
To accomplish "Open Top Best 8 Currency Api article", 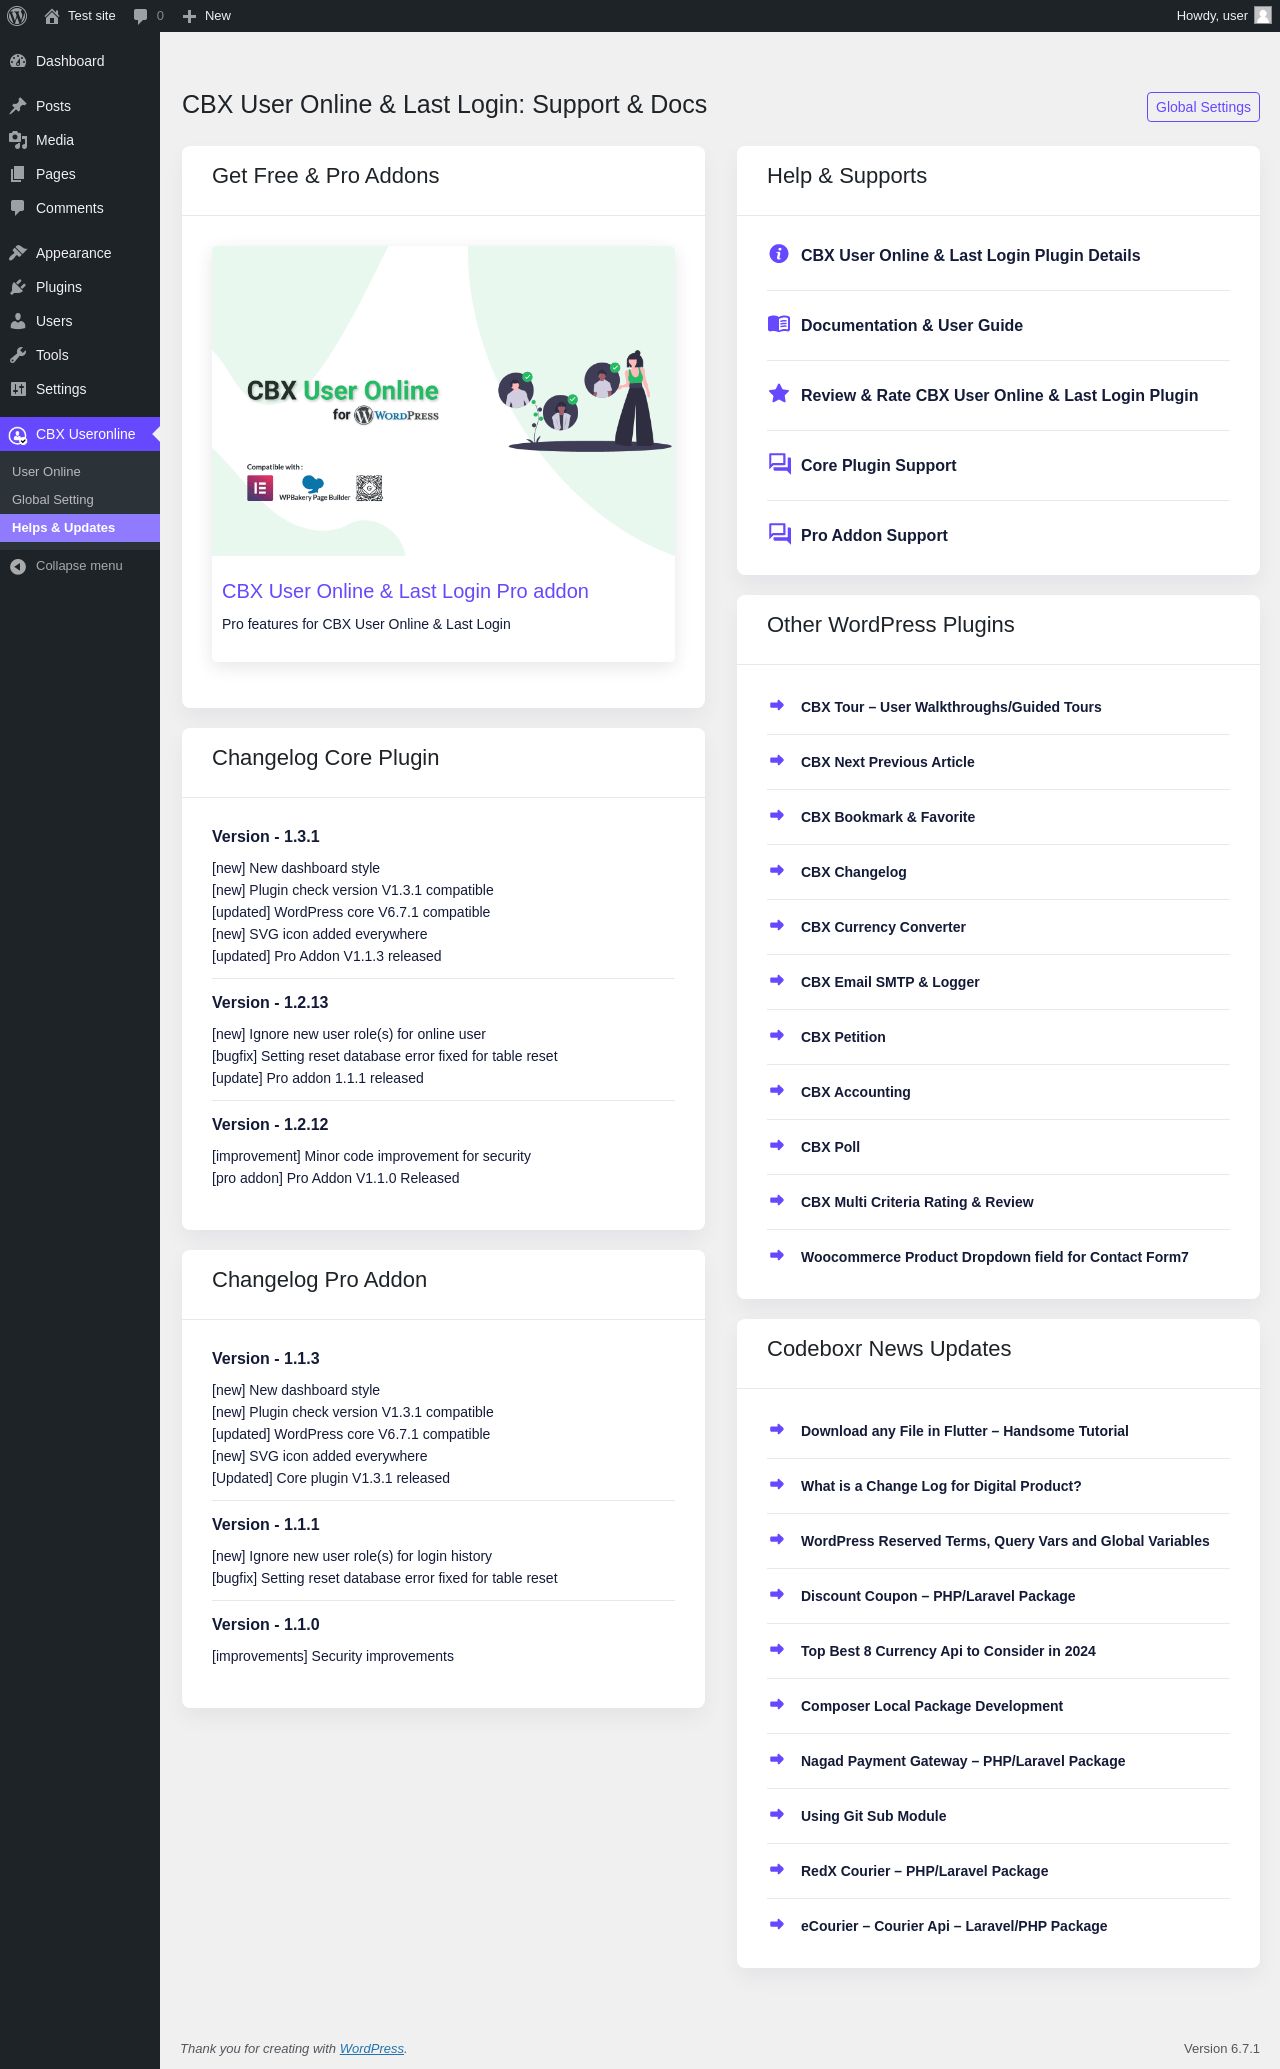I will point(948,1651).
